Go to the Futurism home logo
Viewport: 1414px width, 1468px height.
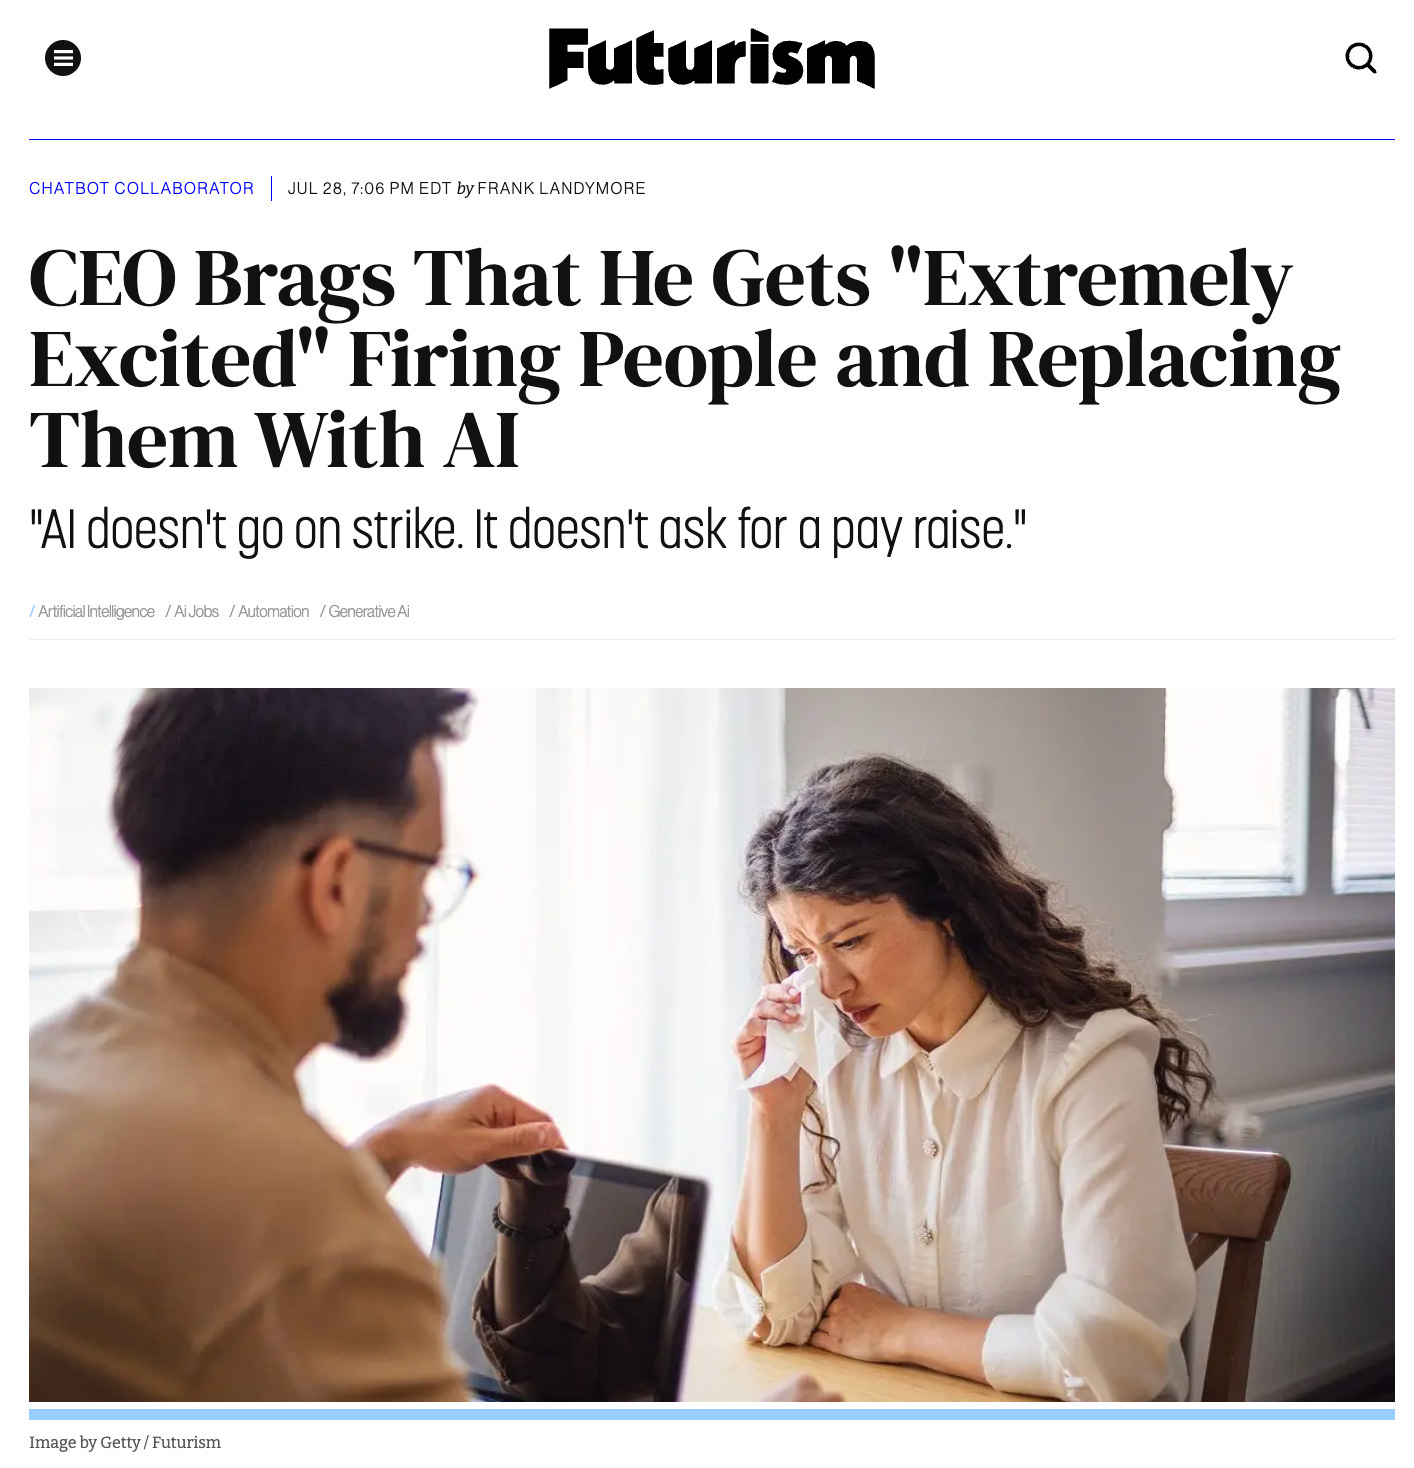click(x=711, y=58)
